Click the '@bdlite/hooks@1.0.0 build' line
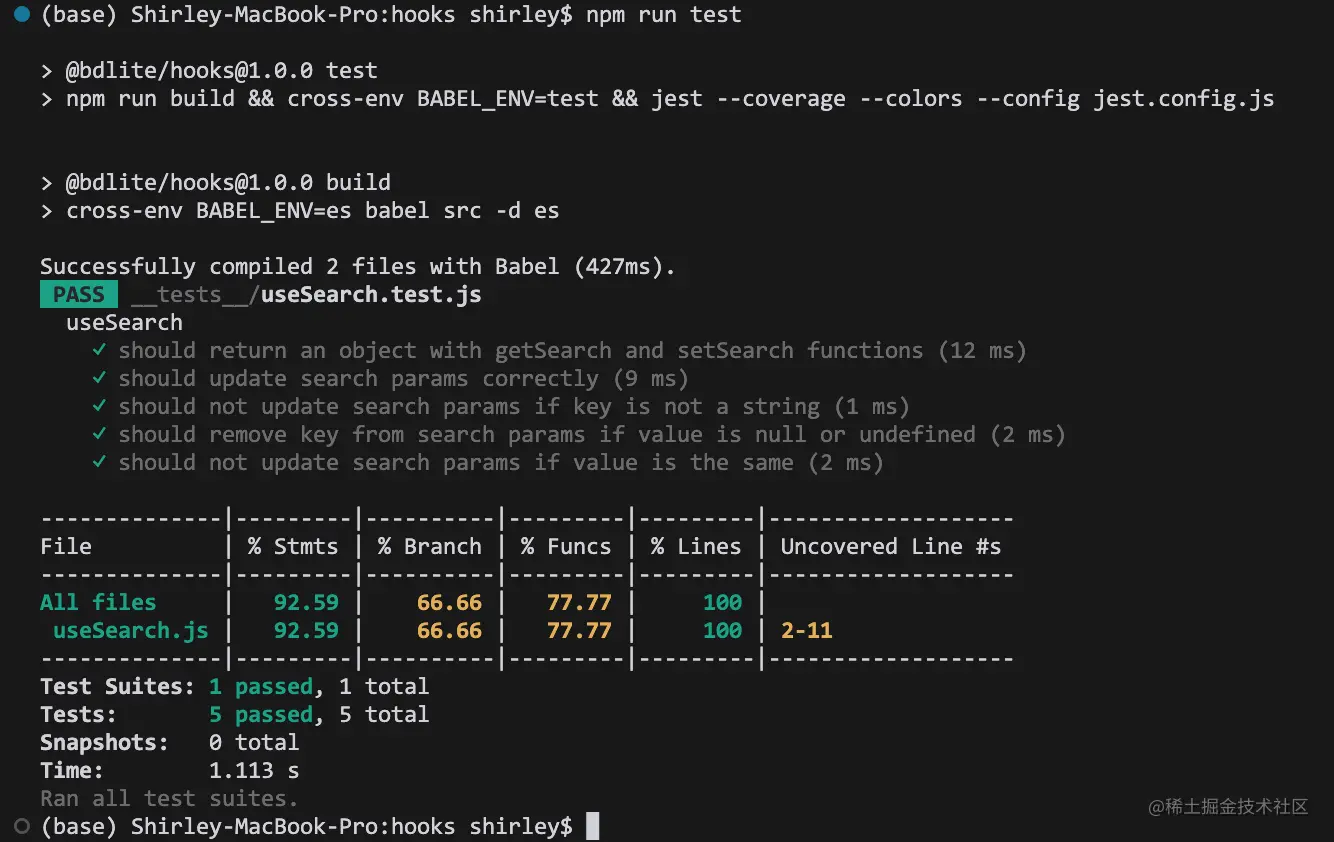 click(x=215, y=182)
